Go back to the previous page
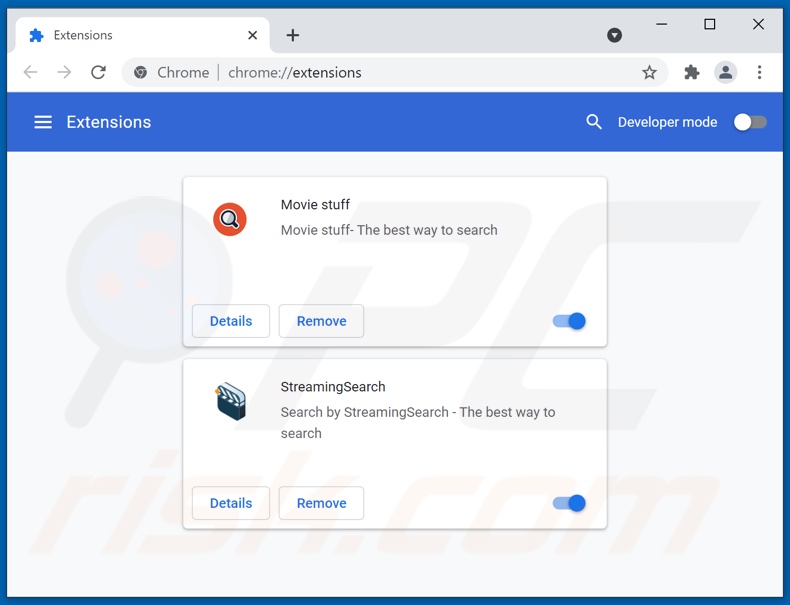This screenshot has height=605, width=790. coord(31,72)
